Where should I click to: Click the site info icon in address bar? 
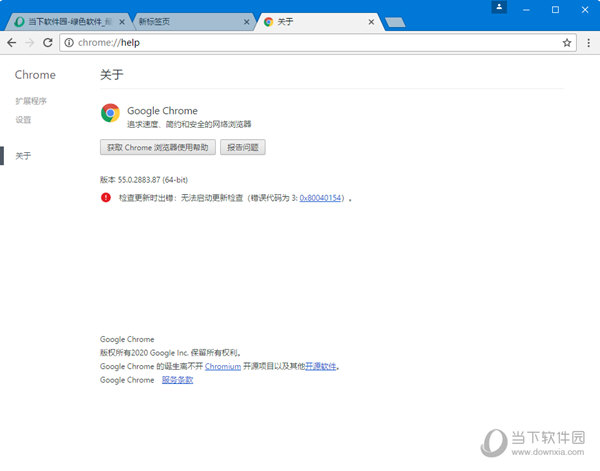[68, 43]
